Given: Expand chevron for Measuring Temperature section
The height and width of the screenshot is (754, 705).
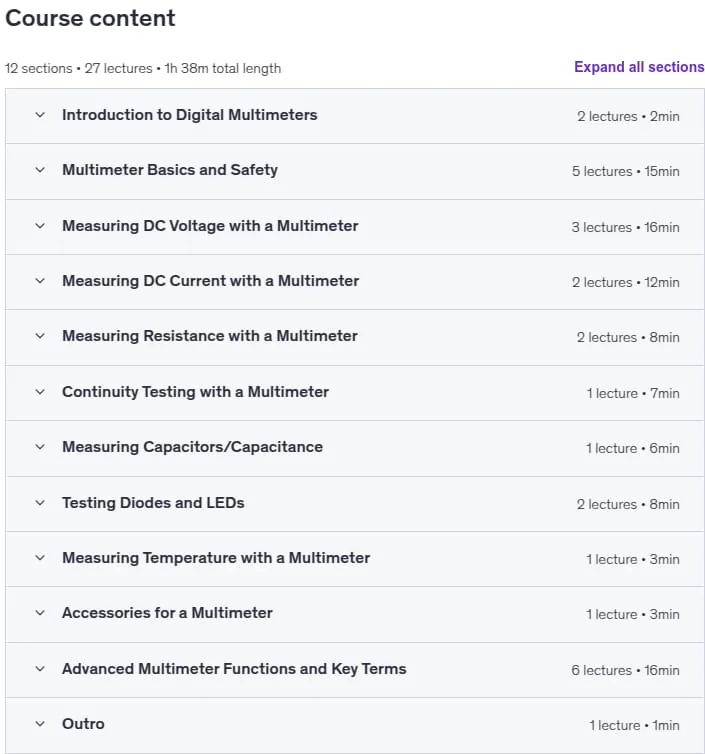Looking at the screenshot, I should (40, 558).
